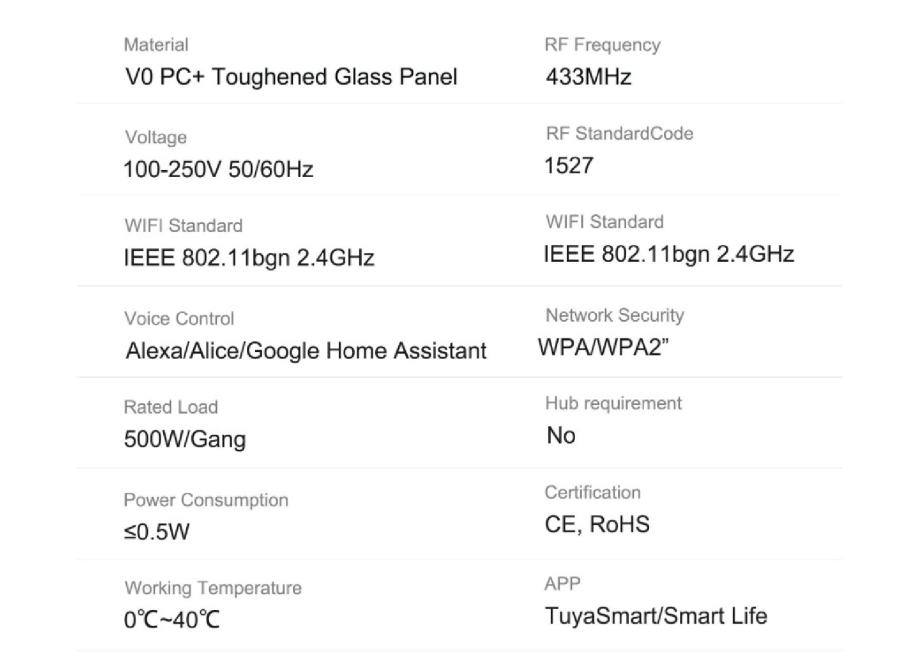Click the 1527 code value
Screen dimensions: 919x672
tap(569, 165)
